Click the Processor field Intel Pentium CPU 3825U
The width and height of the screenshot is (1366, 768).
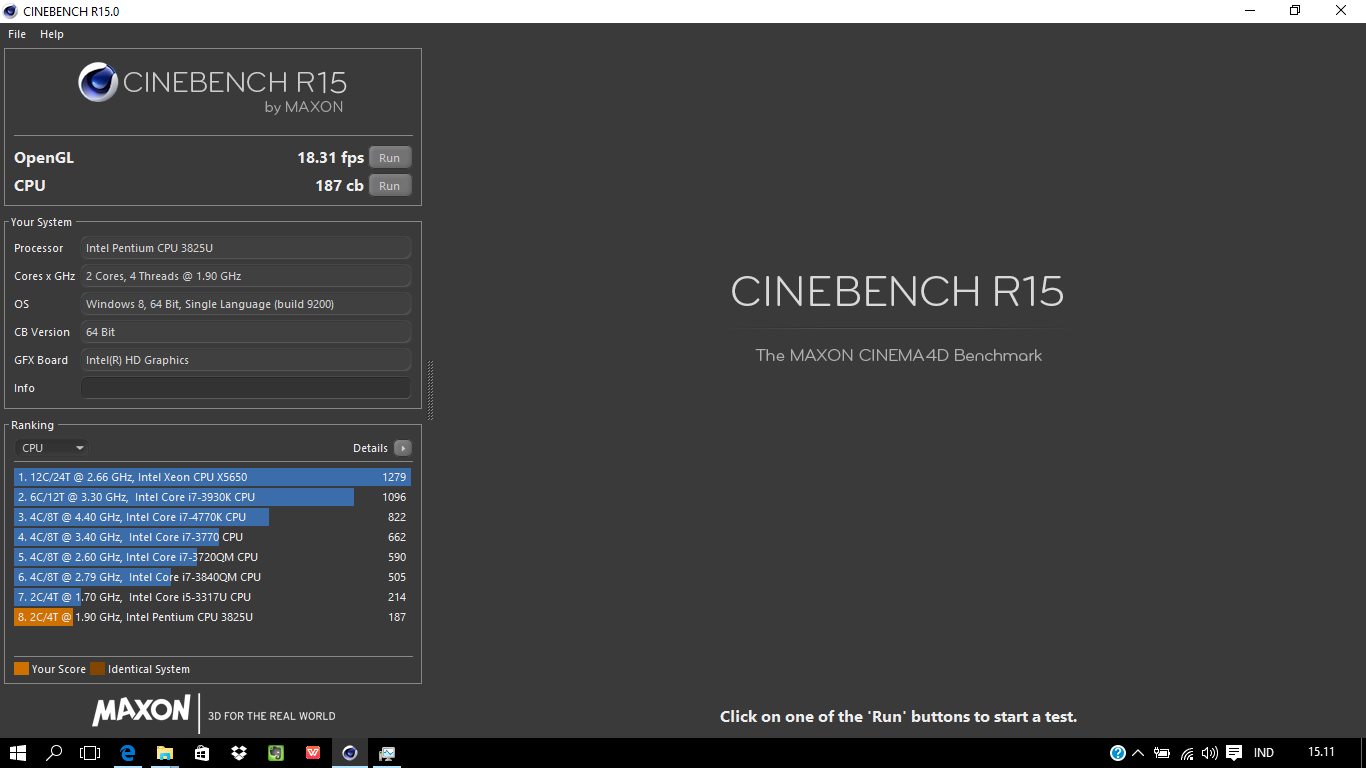click(246, 248)
